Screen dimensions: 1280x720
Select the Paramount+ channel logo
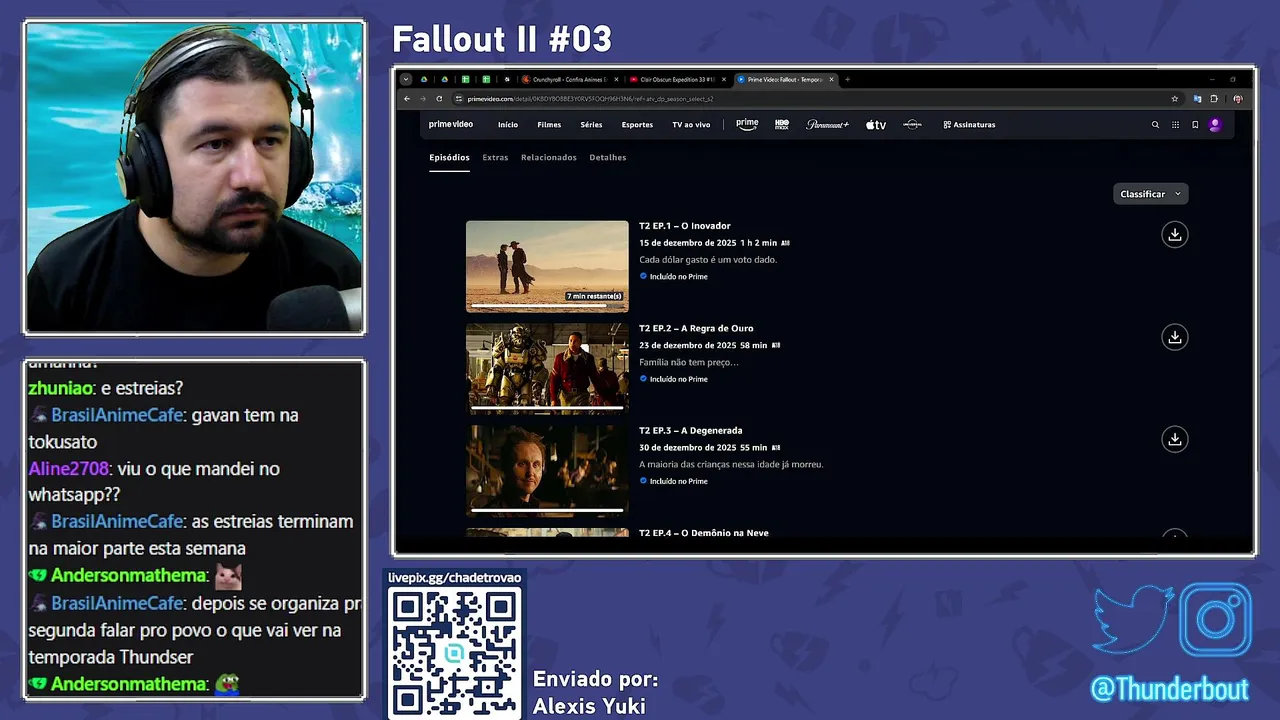(827, 125)
